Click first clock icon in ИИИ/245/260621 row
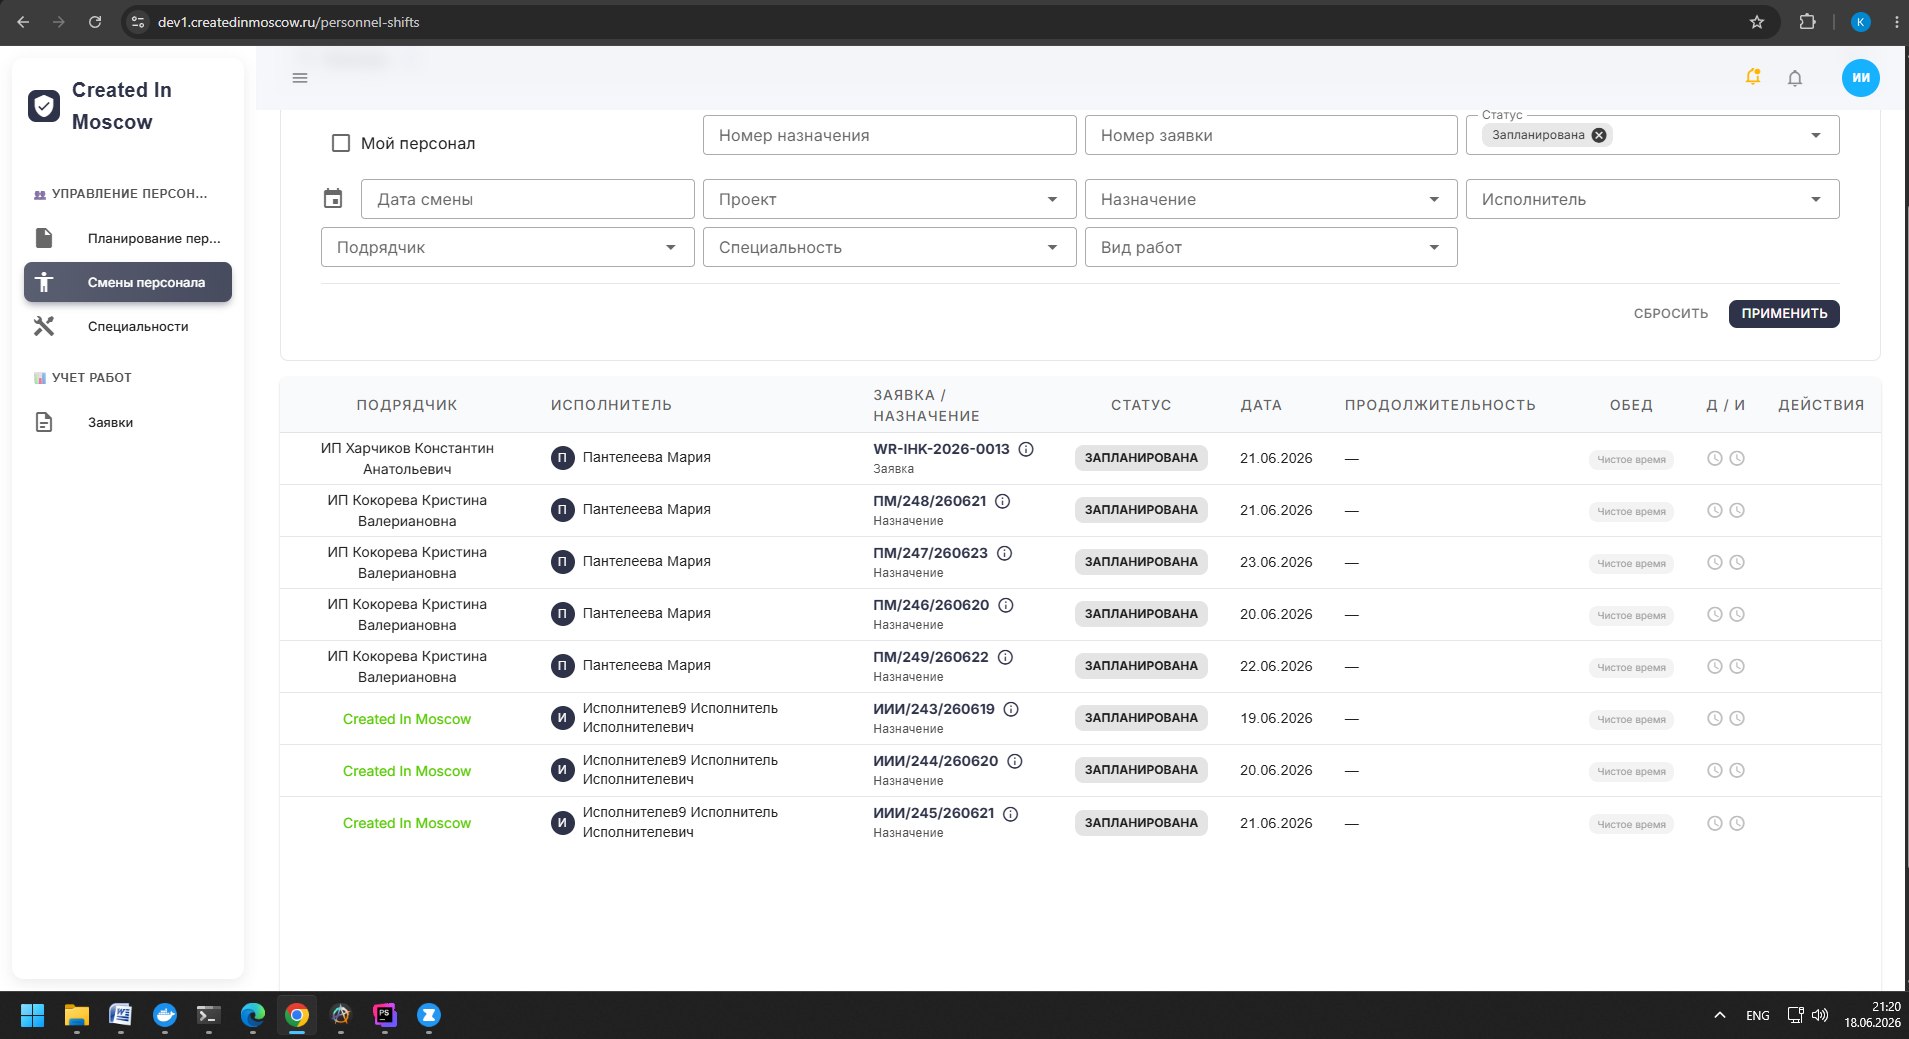The image size is (1909, 1039). 1714,823
